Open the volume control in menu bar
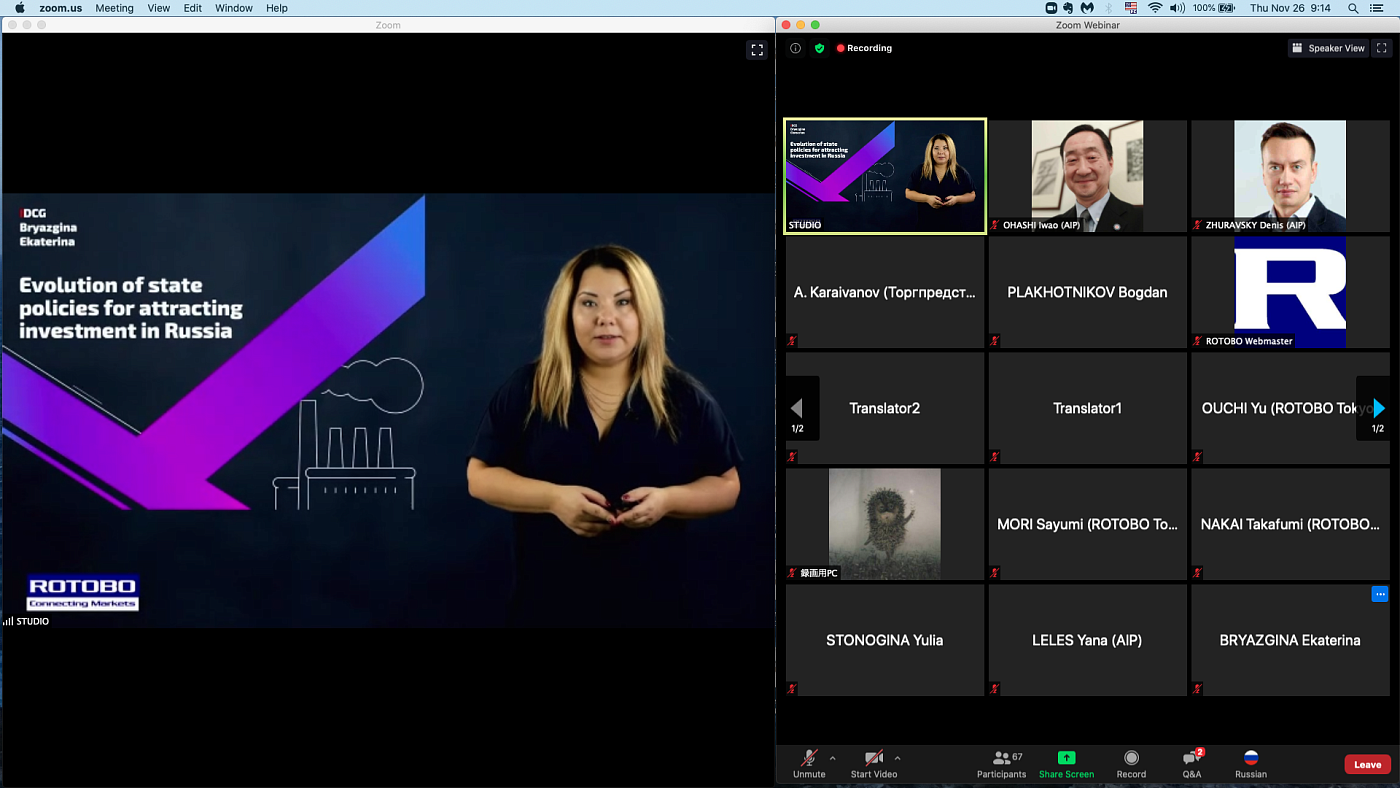Viewport: 1400px width, 788px height. coord(1177,8)
